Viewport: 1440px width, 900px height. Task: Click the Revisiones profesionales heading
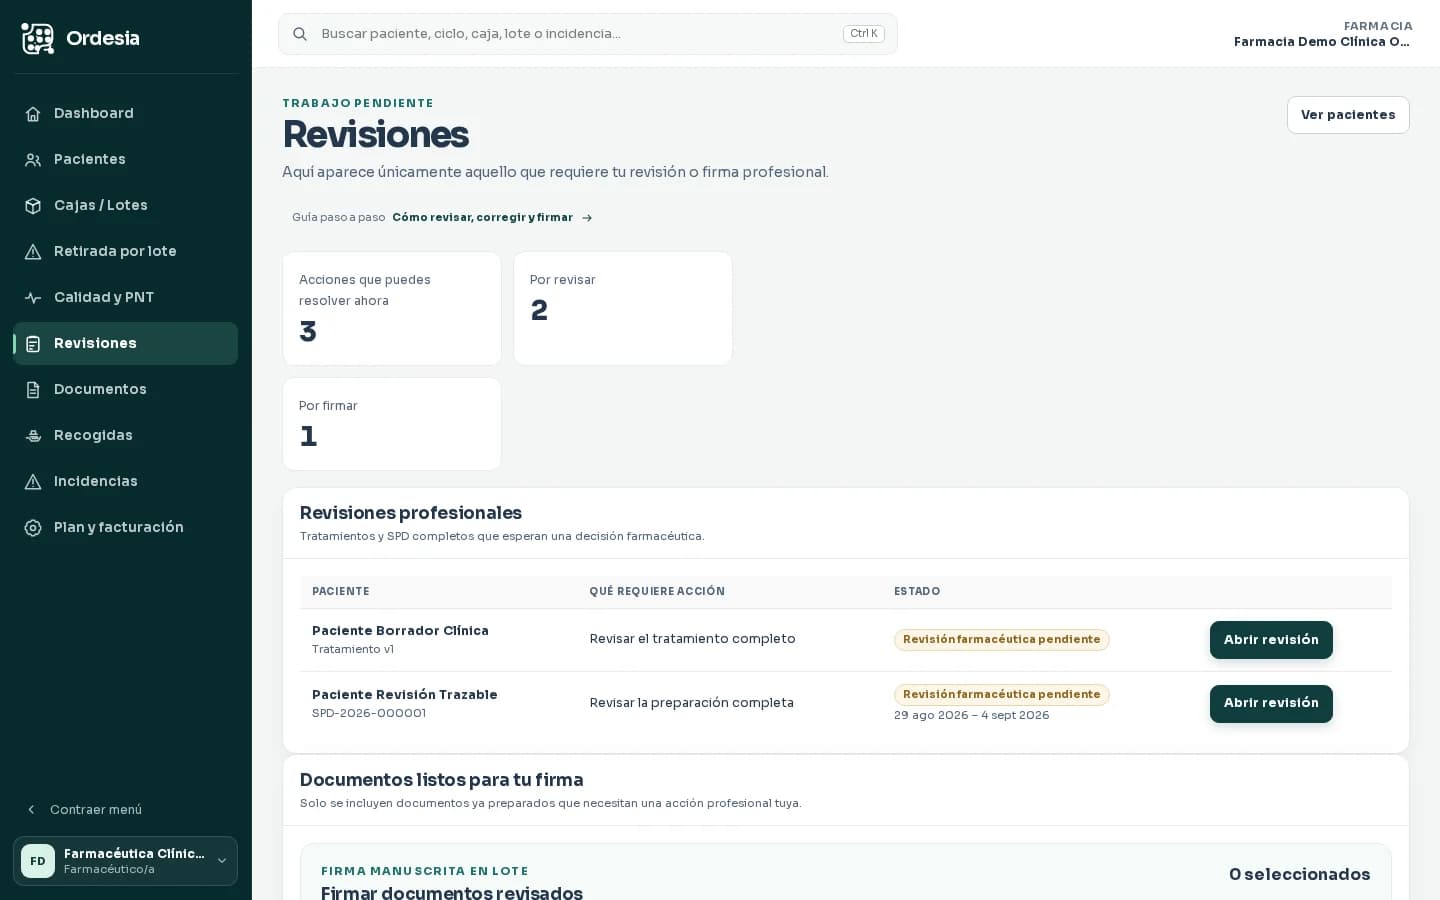click(411, 513)
